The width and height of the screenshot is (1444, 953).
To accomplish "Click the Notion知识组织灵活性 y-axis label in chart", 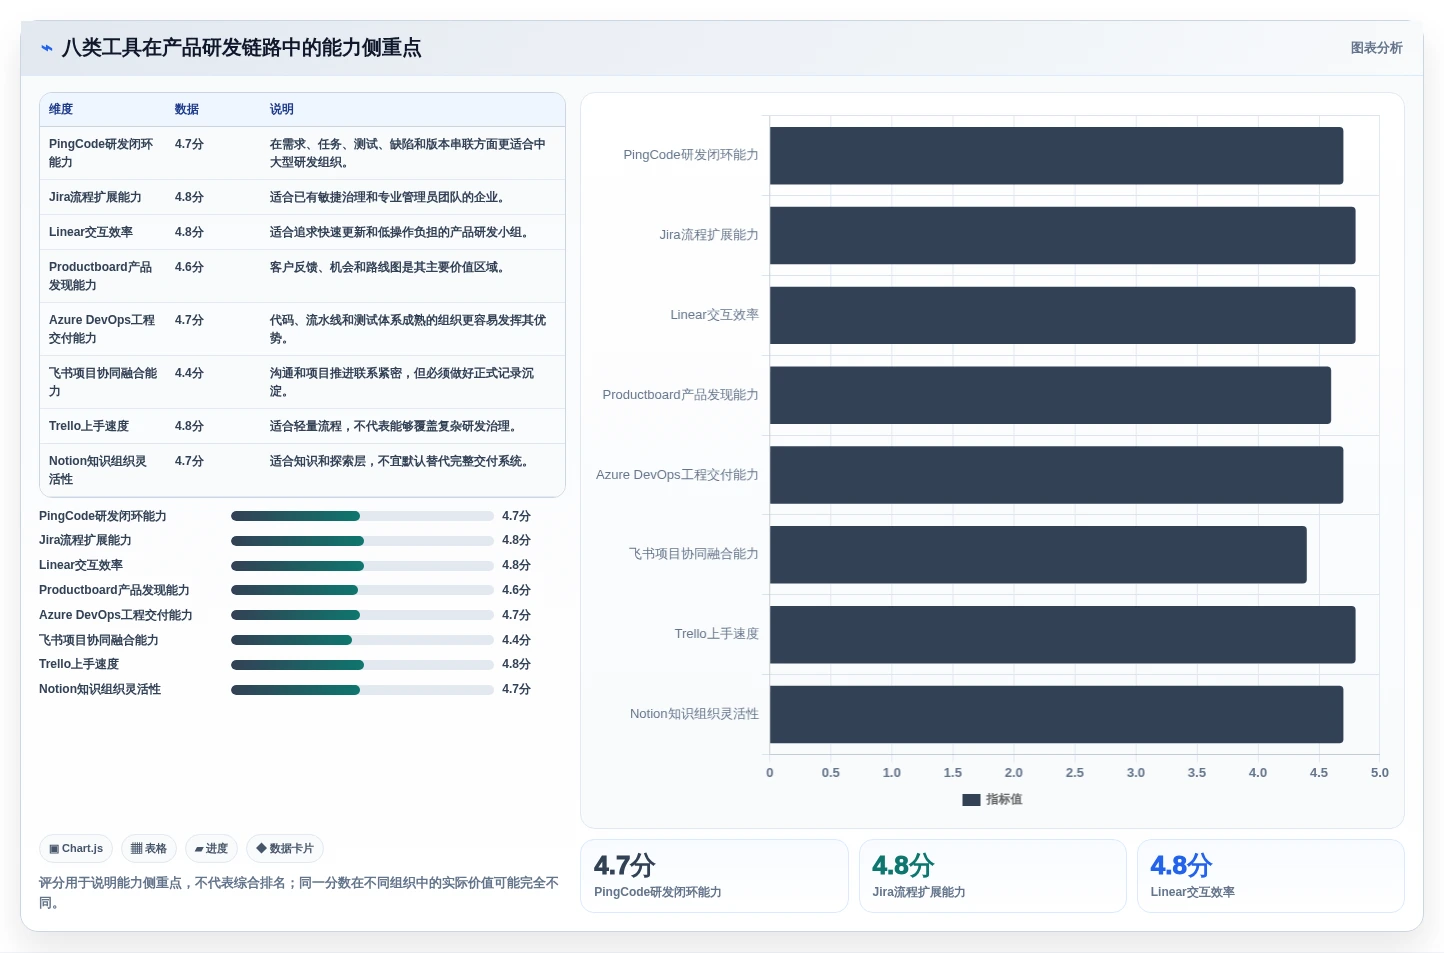I will [694, 714].
